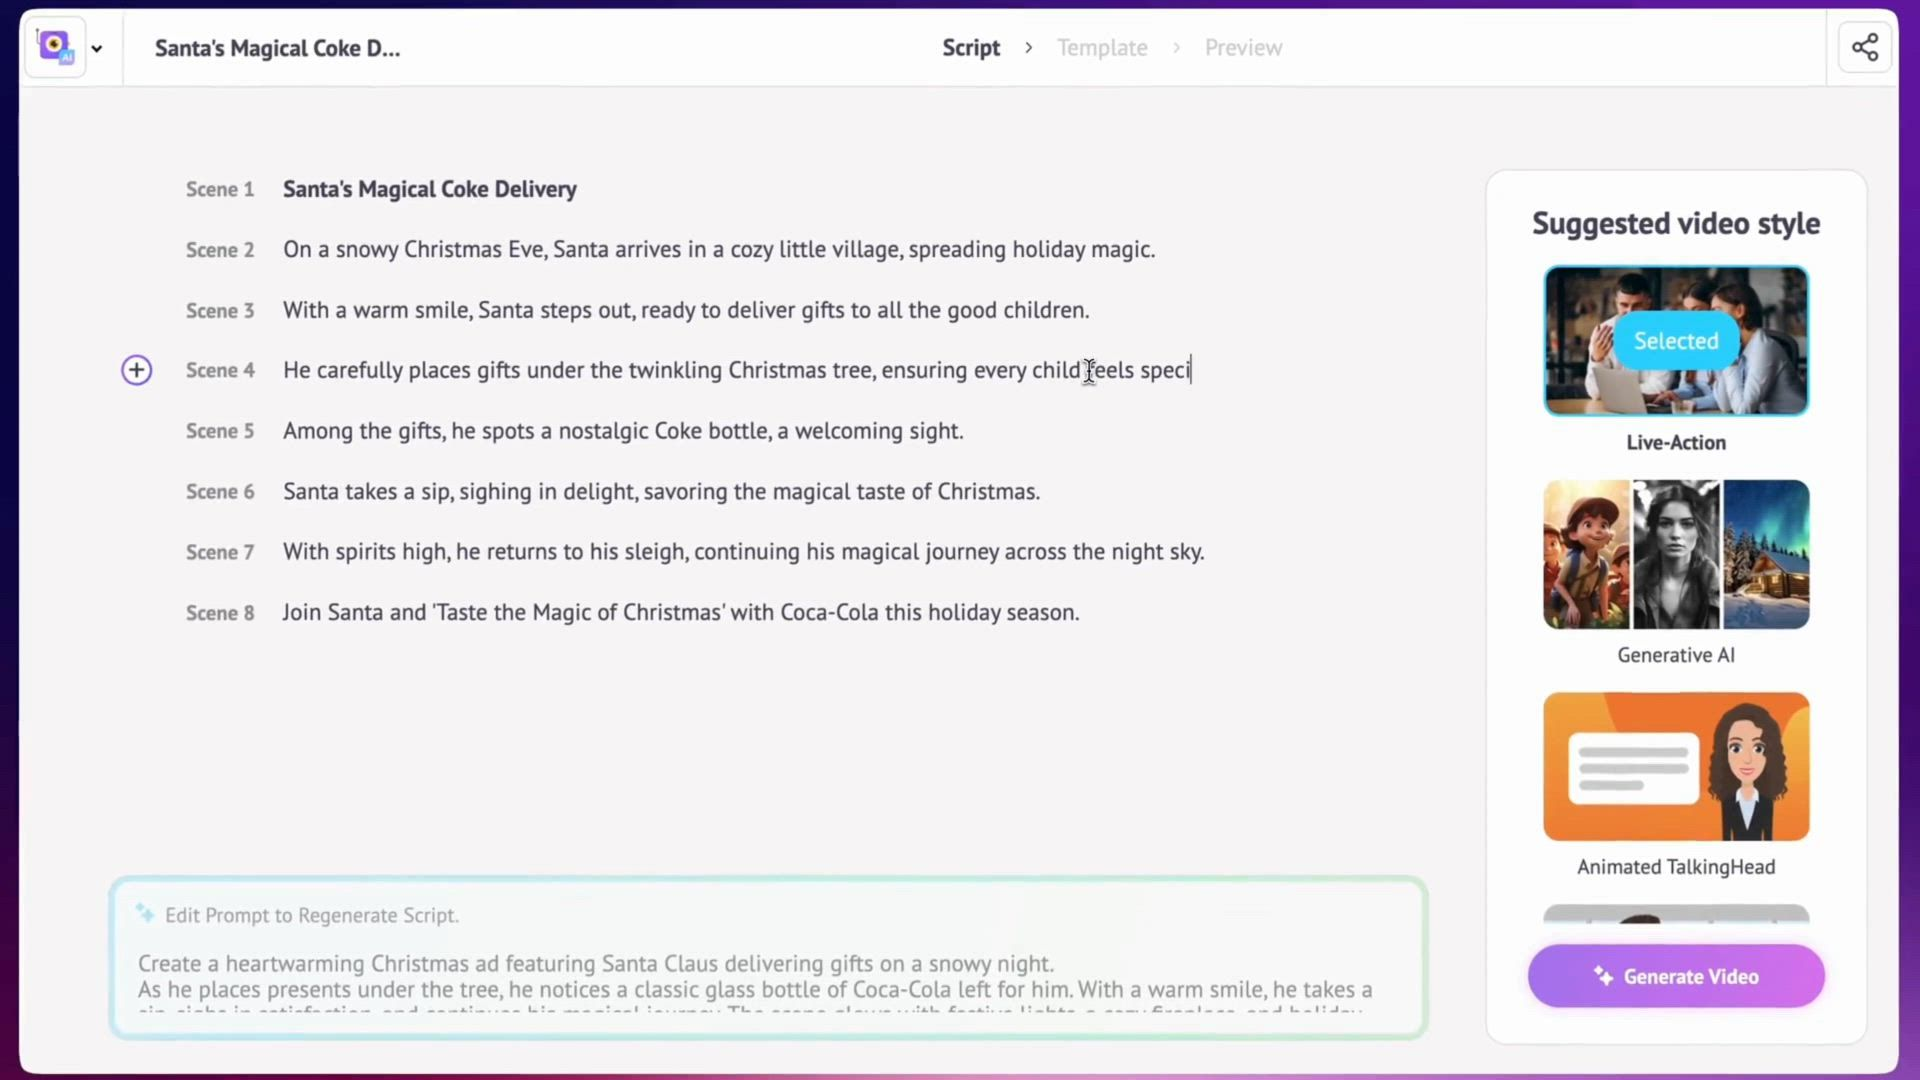The width and height of the screenshot is (1920, 1080).
Task: Click the chevron between Script and Template
Action: 1028,47
